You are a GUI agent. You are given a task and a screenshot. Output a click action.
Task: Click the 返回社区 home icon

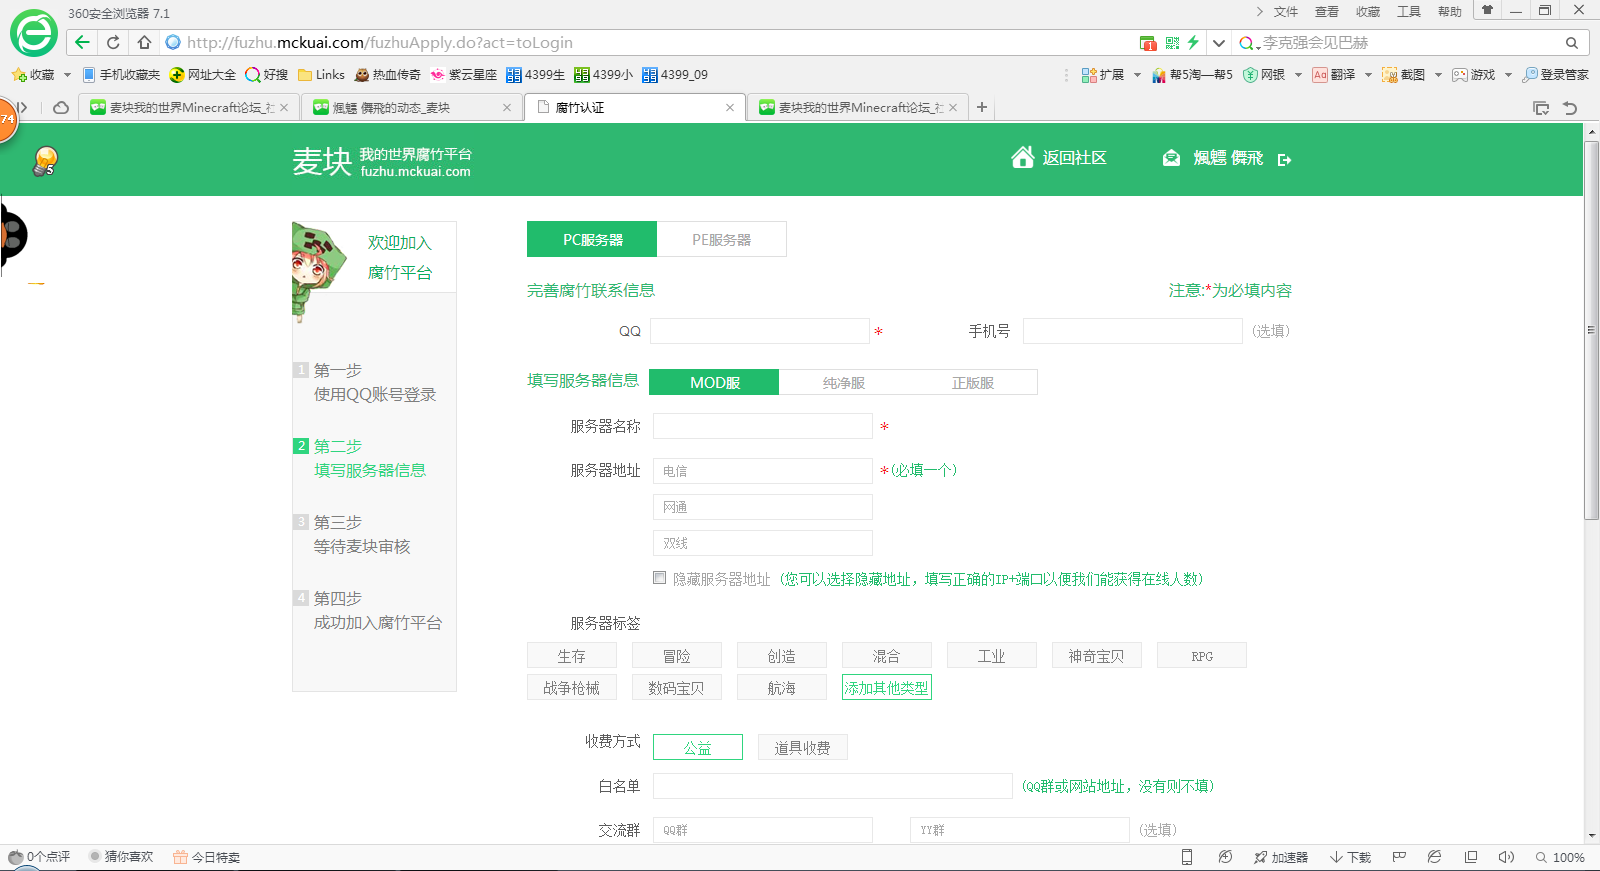1022,157
